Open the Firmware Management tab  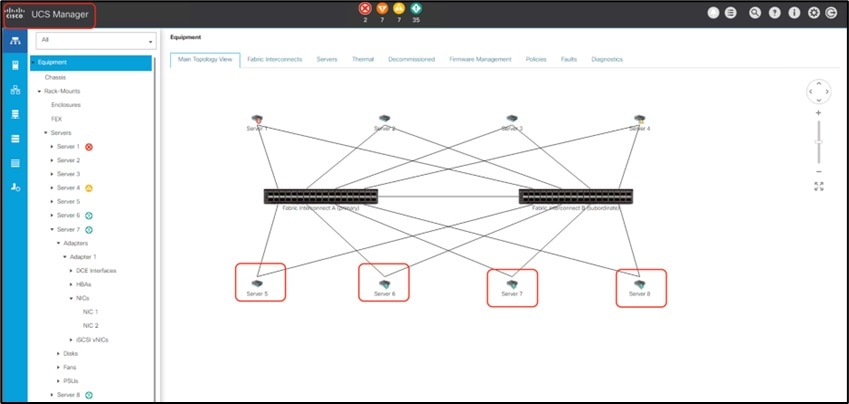click(480, 60)
